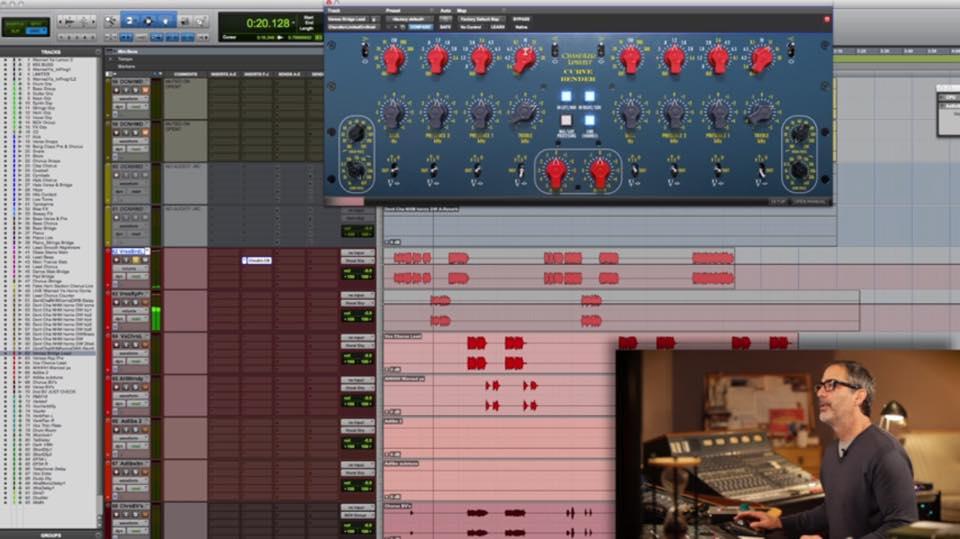This screenshot has width=960, height=539.
Task: Open the read automation mode selector on VrseBrdL
Action: (x=138, y=277)
